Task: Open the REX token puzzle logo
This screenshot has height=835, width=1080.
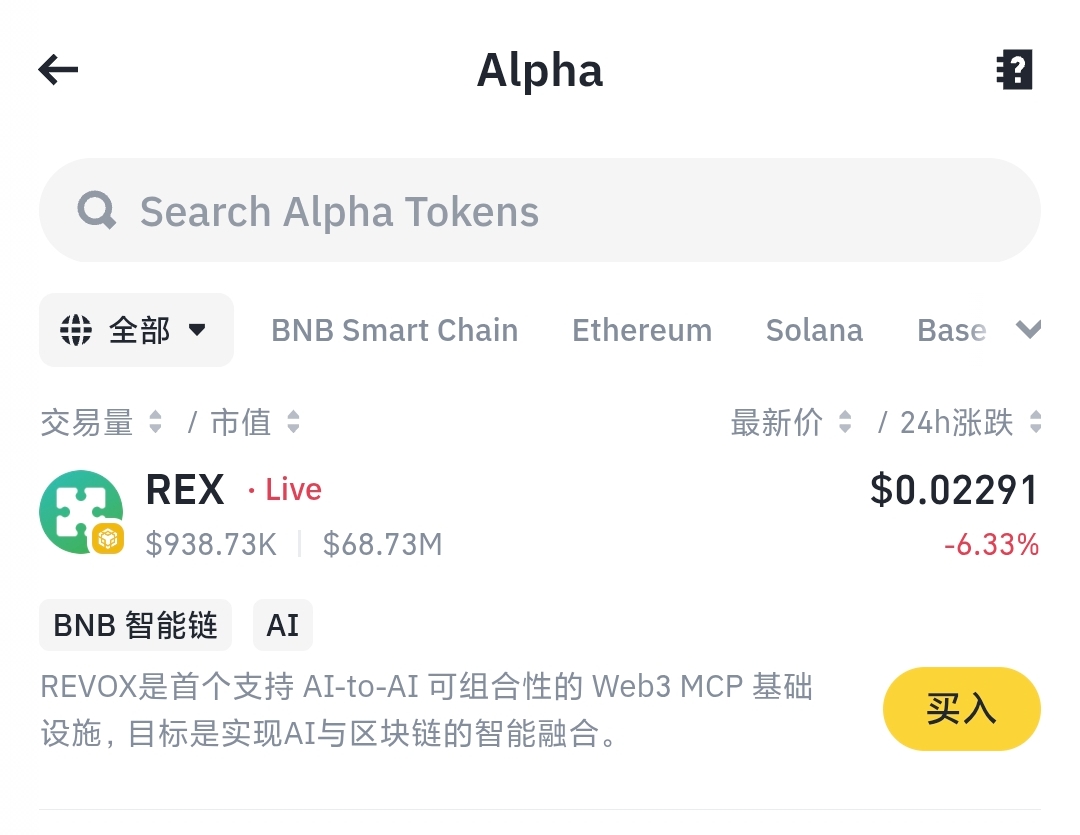Action: tap(81, 512)
